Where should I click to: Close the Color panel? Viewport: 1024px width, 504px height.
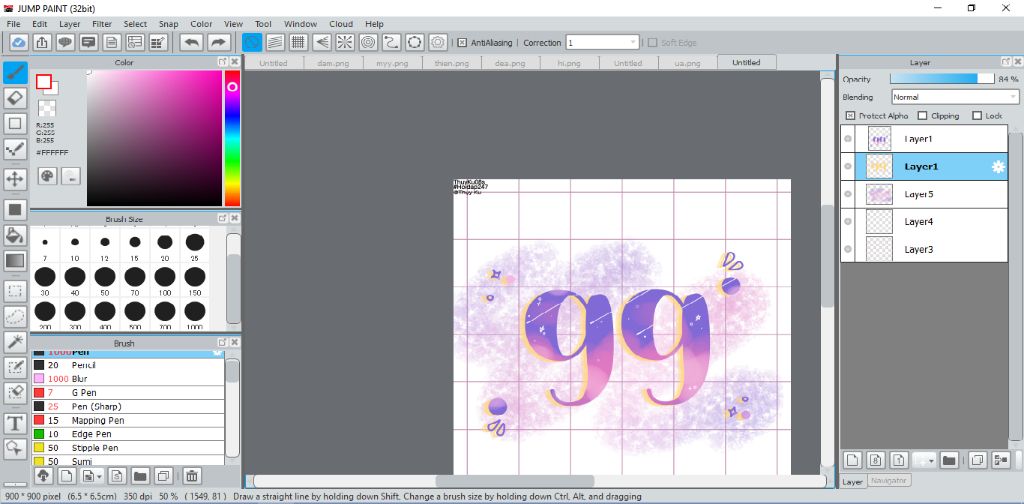[x=234, y=61]
